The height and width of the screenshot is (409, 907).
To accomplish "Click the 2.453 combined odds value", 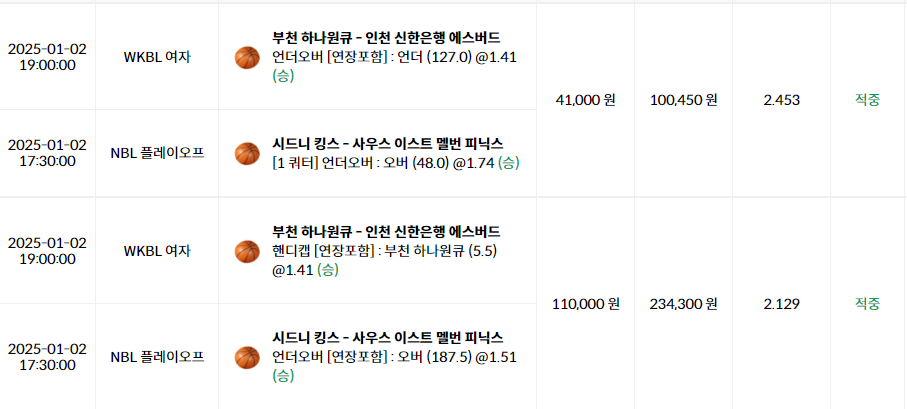I will click(781, 100).
